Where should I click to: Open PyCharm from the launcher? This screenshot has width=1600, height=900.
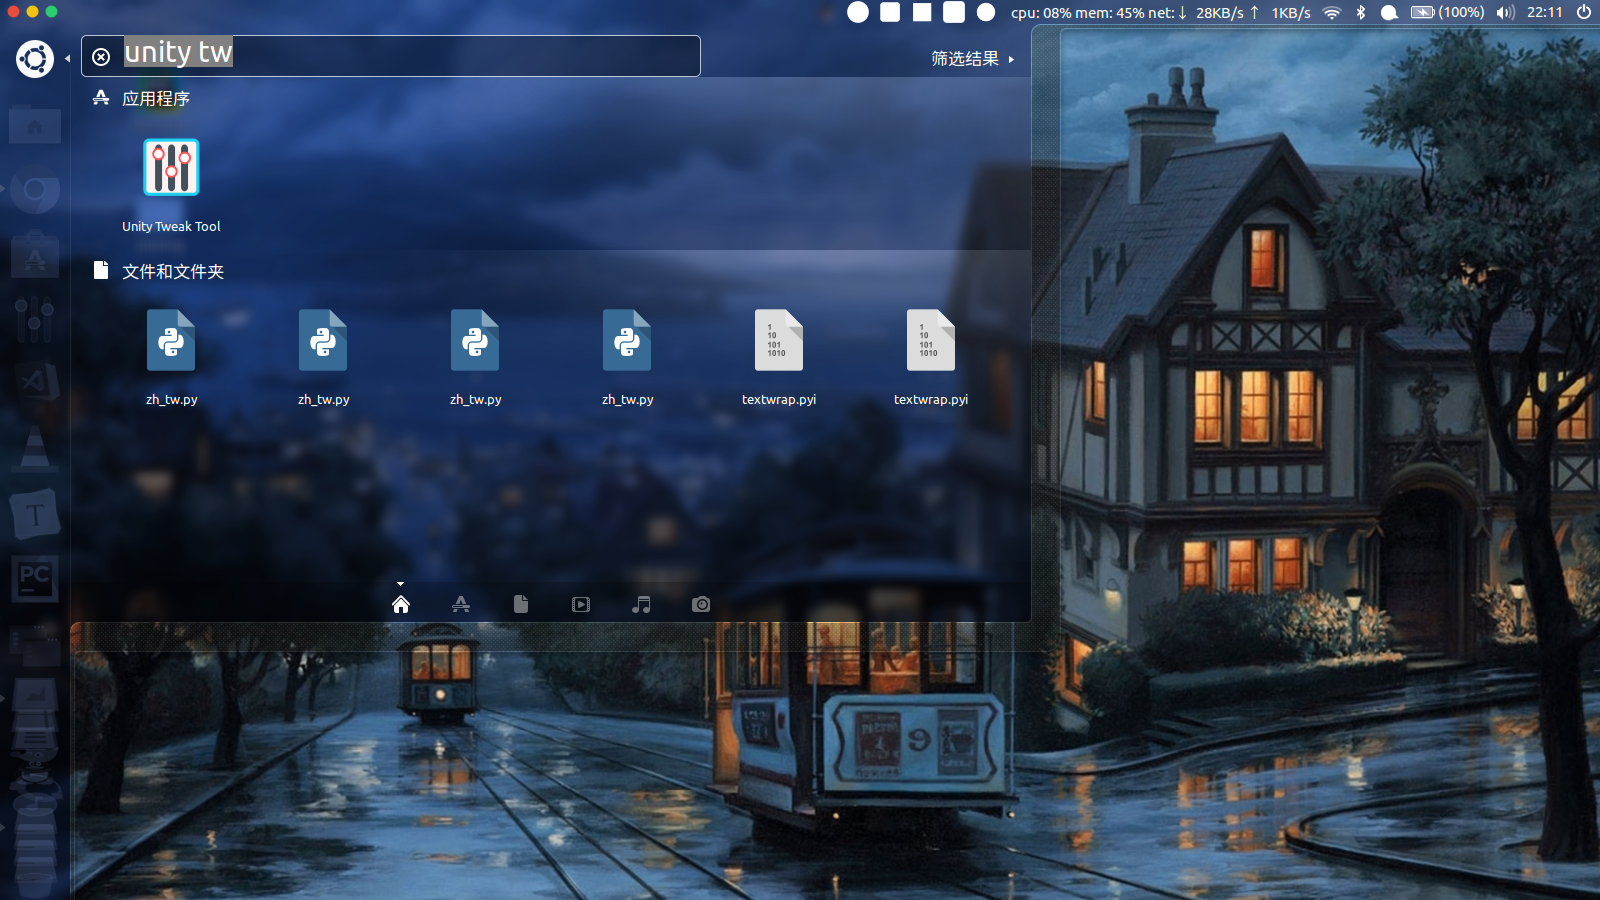tap(35, 579)
